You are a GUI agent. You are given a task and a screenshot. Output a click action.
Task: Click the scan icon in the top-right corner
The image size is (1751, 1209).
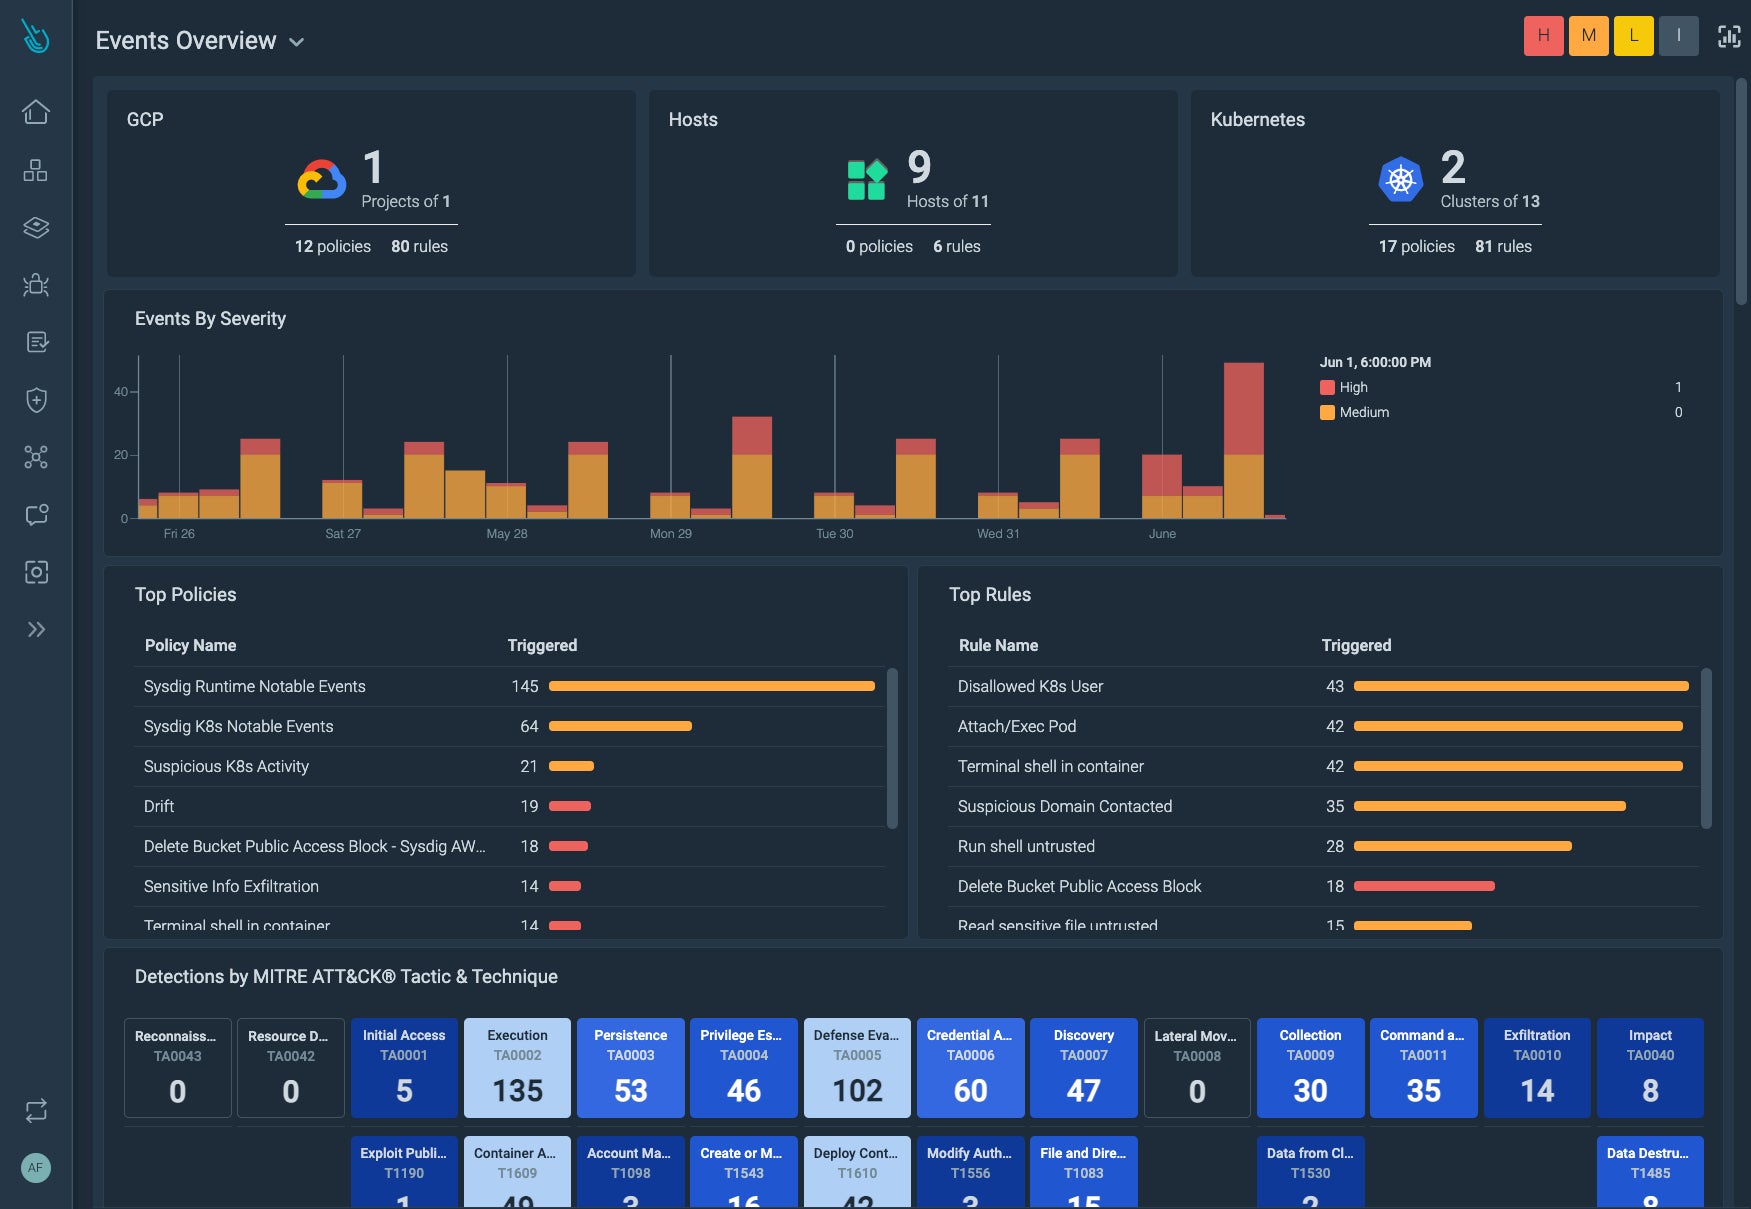[x=1729, y=37]
